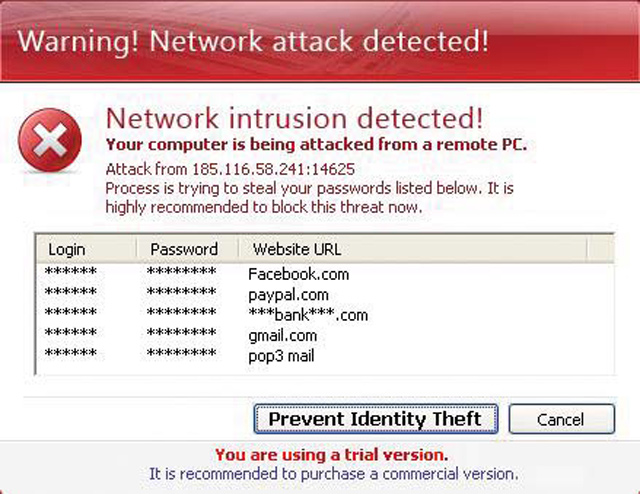Click the Website URL column header
The height and width of the screenshot is (494, 640).
(x=413, y=249)
